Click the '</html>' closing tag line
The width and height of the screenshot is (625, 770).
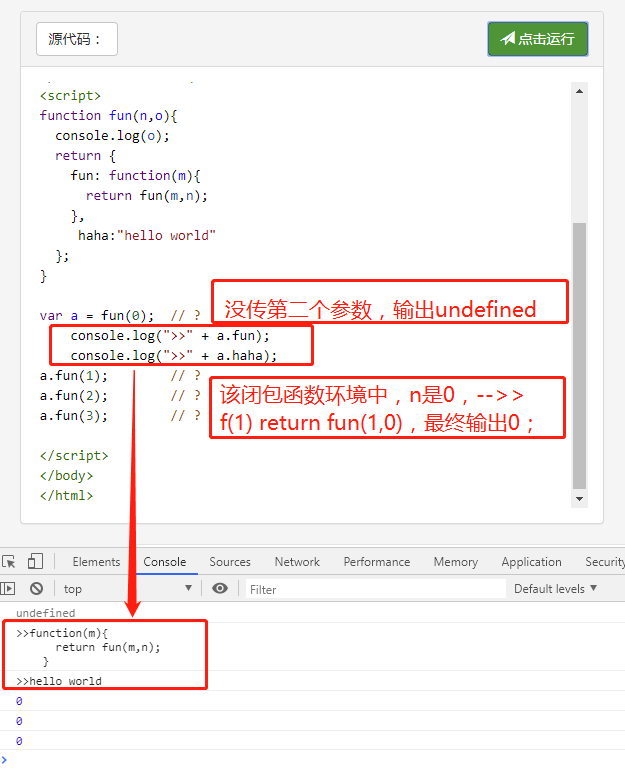tap(66, 495)
